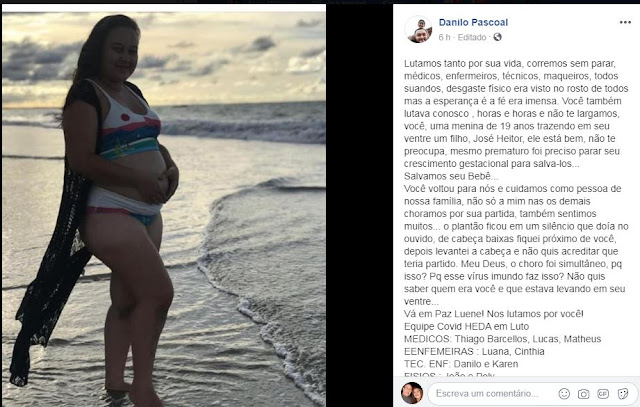Open the sticker picker in comment box
This screenshot has height=407, width=640.
point(622,394)
